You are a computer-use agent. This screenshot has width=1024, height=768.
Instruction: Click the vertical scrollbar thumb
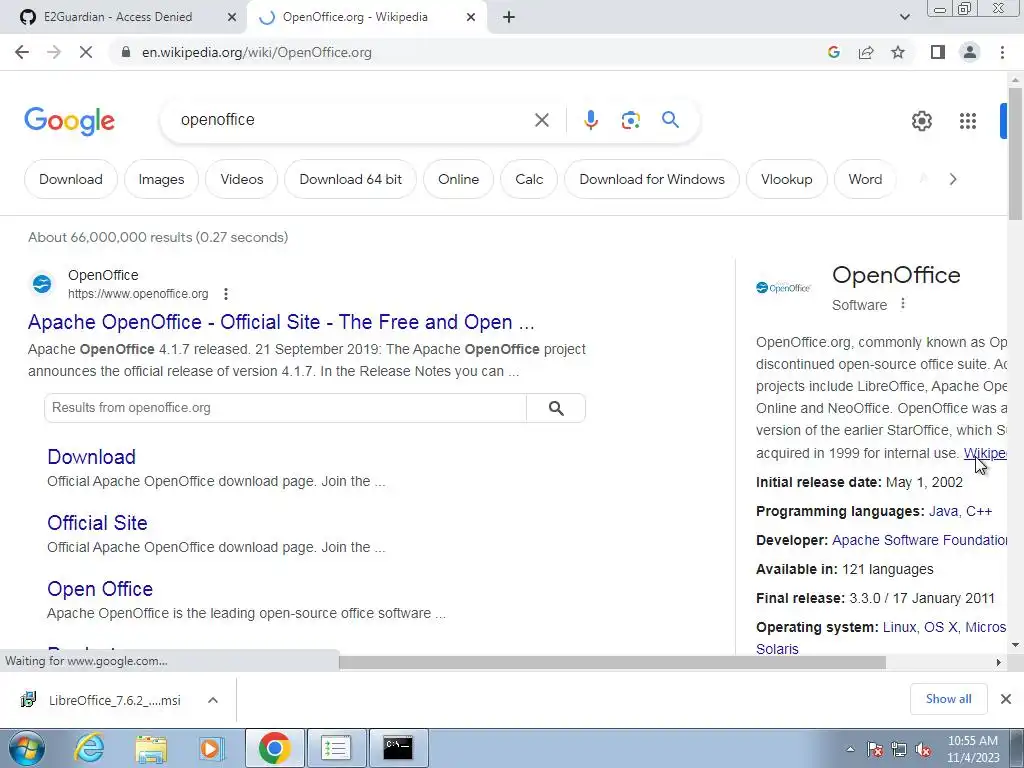[x=1015, y=153]
